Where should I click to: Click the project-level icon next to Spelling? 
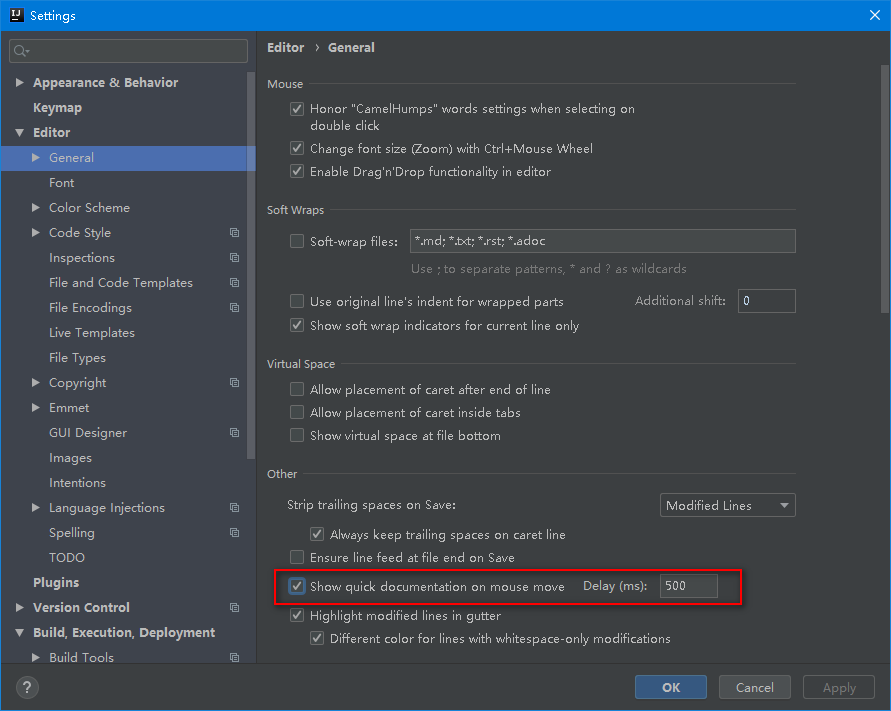tap(234, 533)
